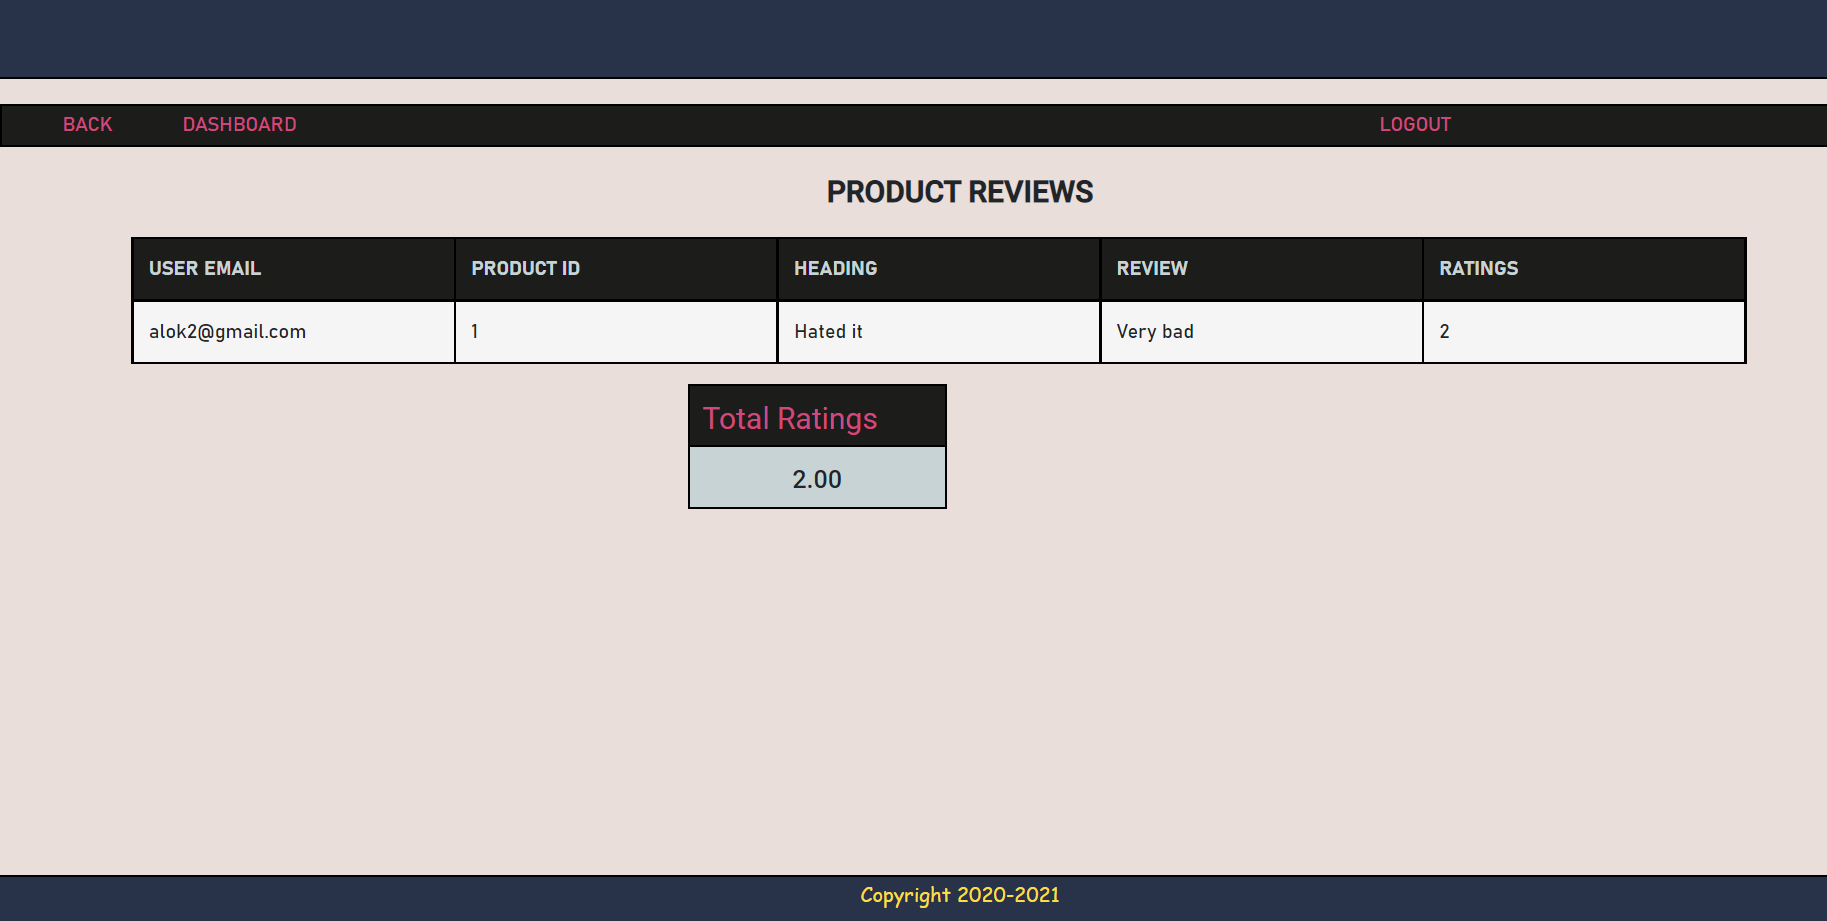Select the 'Hated it' heading cell
The image size is (1827, 921).
tap(939, 332)
